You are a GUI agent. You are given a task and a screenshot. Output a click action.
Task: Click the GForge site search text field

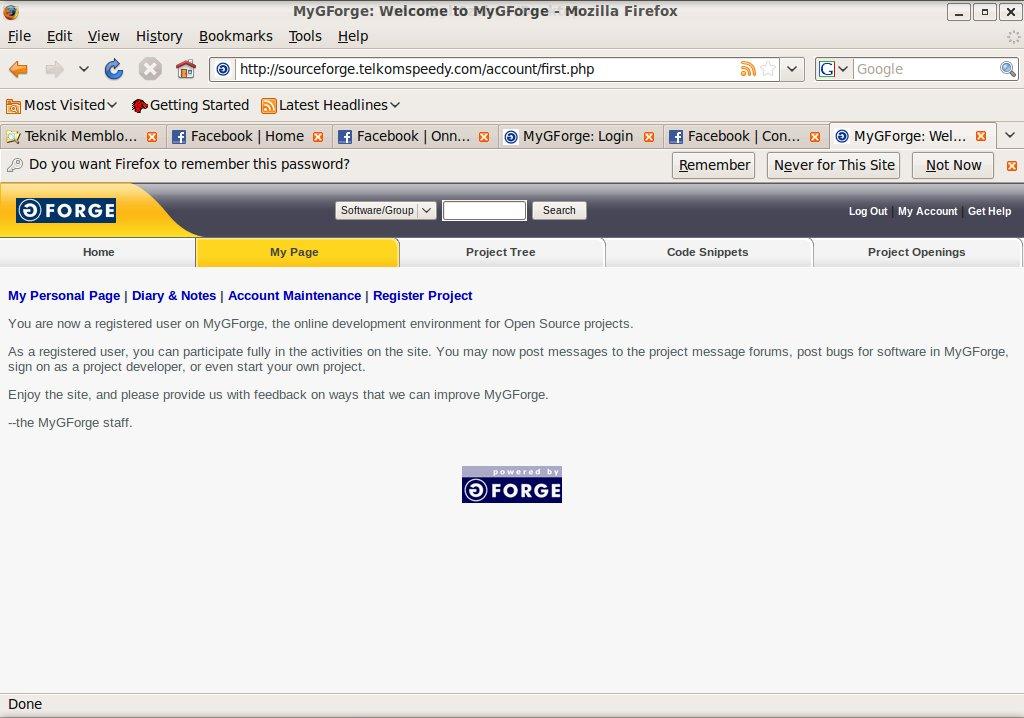coord(484,210)
